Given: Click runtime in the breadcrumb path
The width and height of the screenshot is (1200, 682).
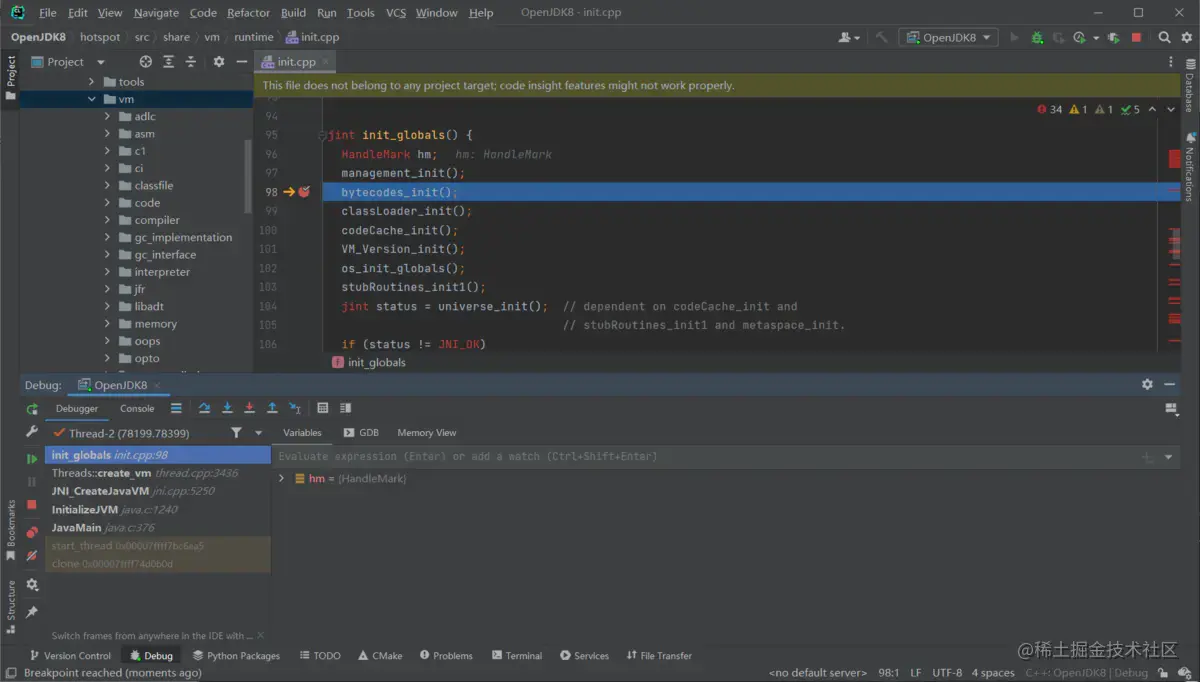Looking at the screenshot, I should [x=254, y=37].
